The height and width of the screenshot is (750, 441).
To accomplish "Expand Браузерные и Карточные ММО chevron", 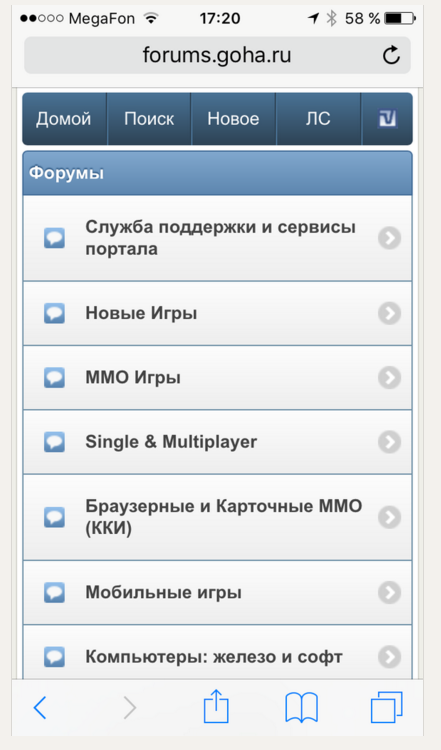I will (x=389, y=518).
